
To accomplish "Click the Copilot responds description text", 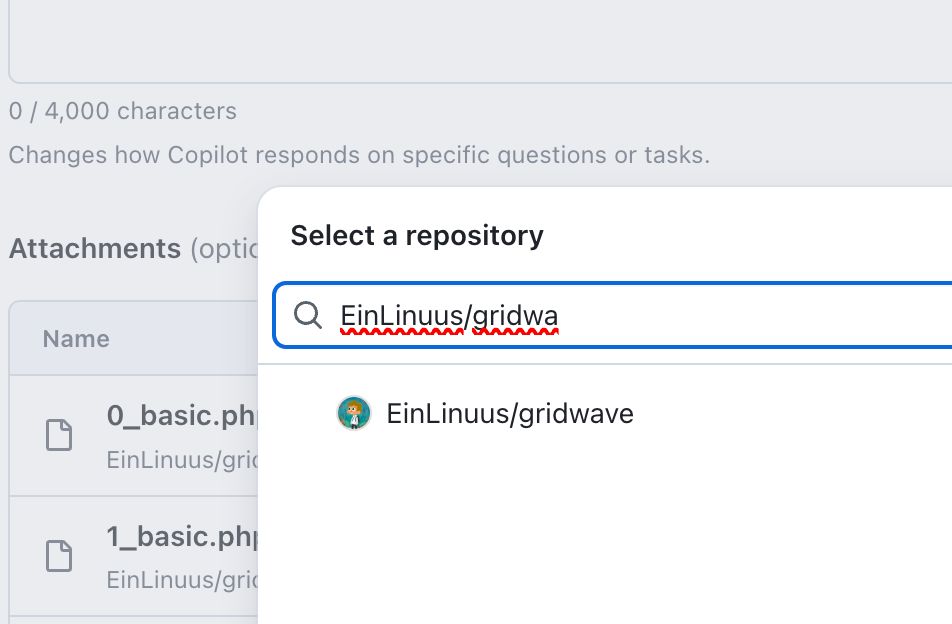I will (359, 155).
